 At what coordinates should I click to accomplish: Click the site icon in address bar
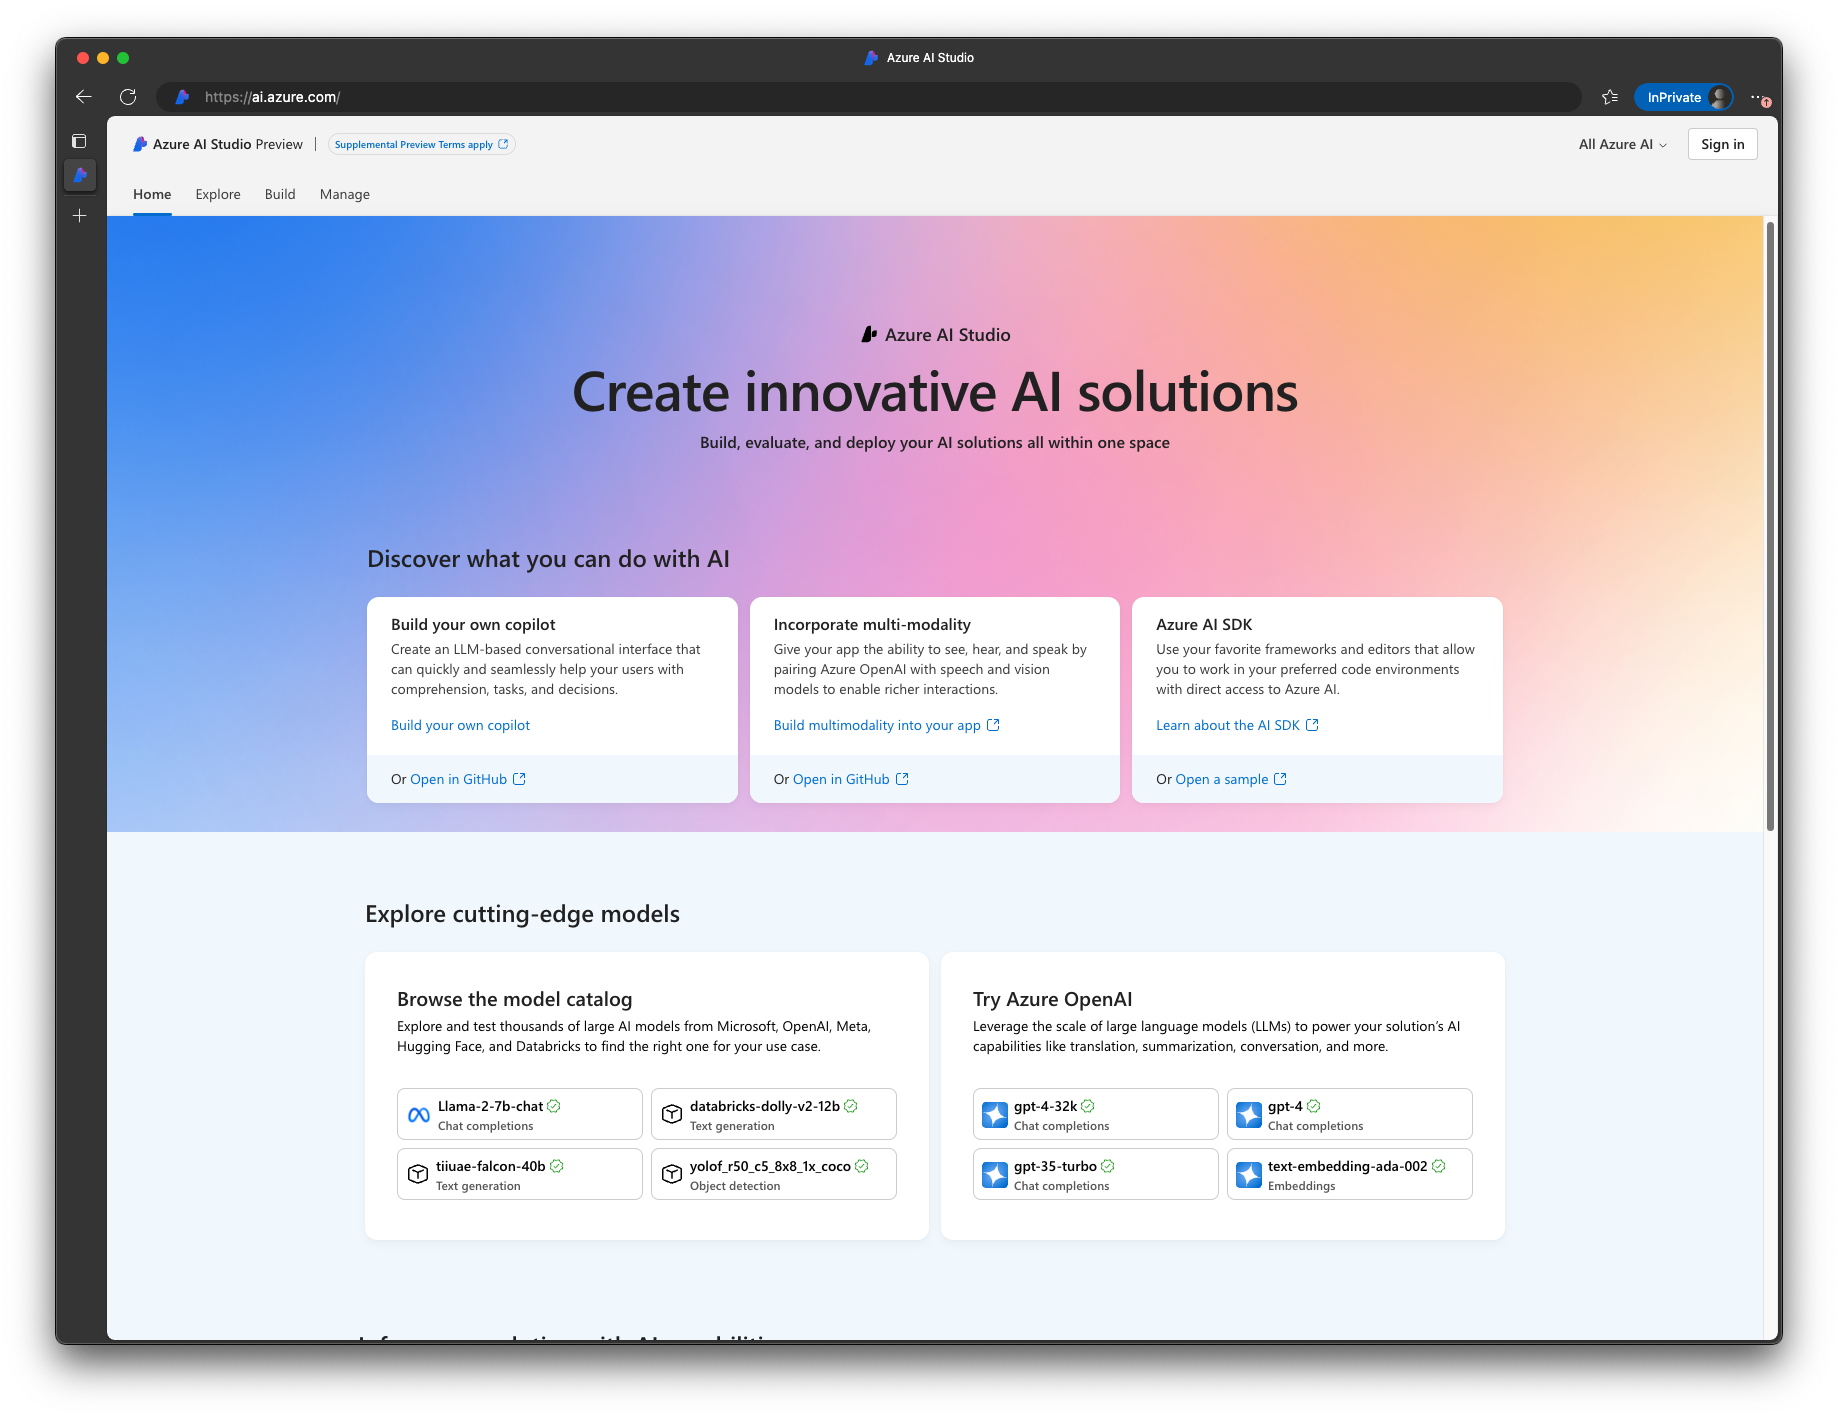[182, 97]
